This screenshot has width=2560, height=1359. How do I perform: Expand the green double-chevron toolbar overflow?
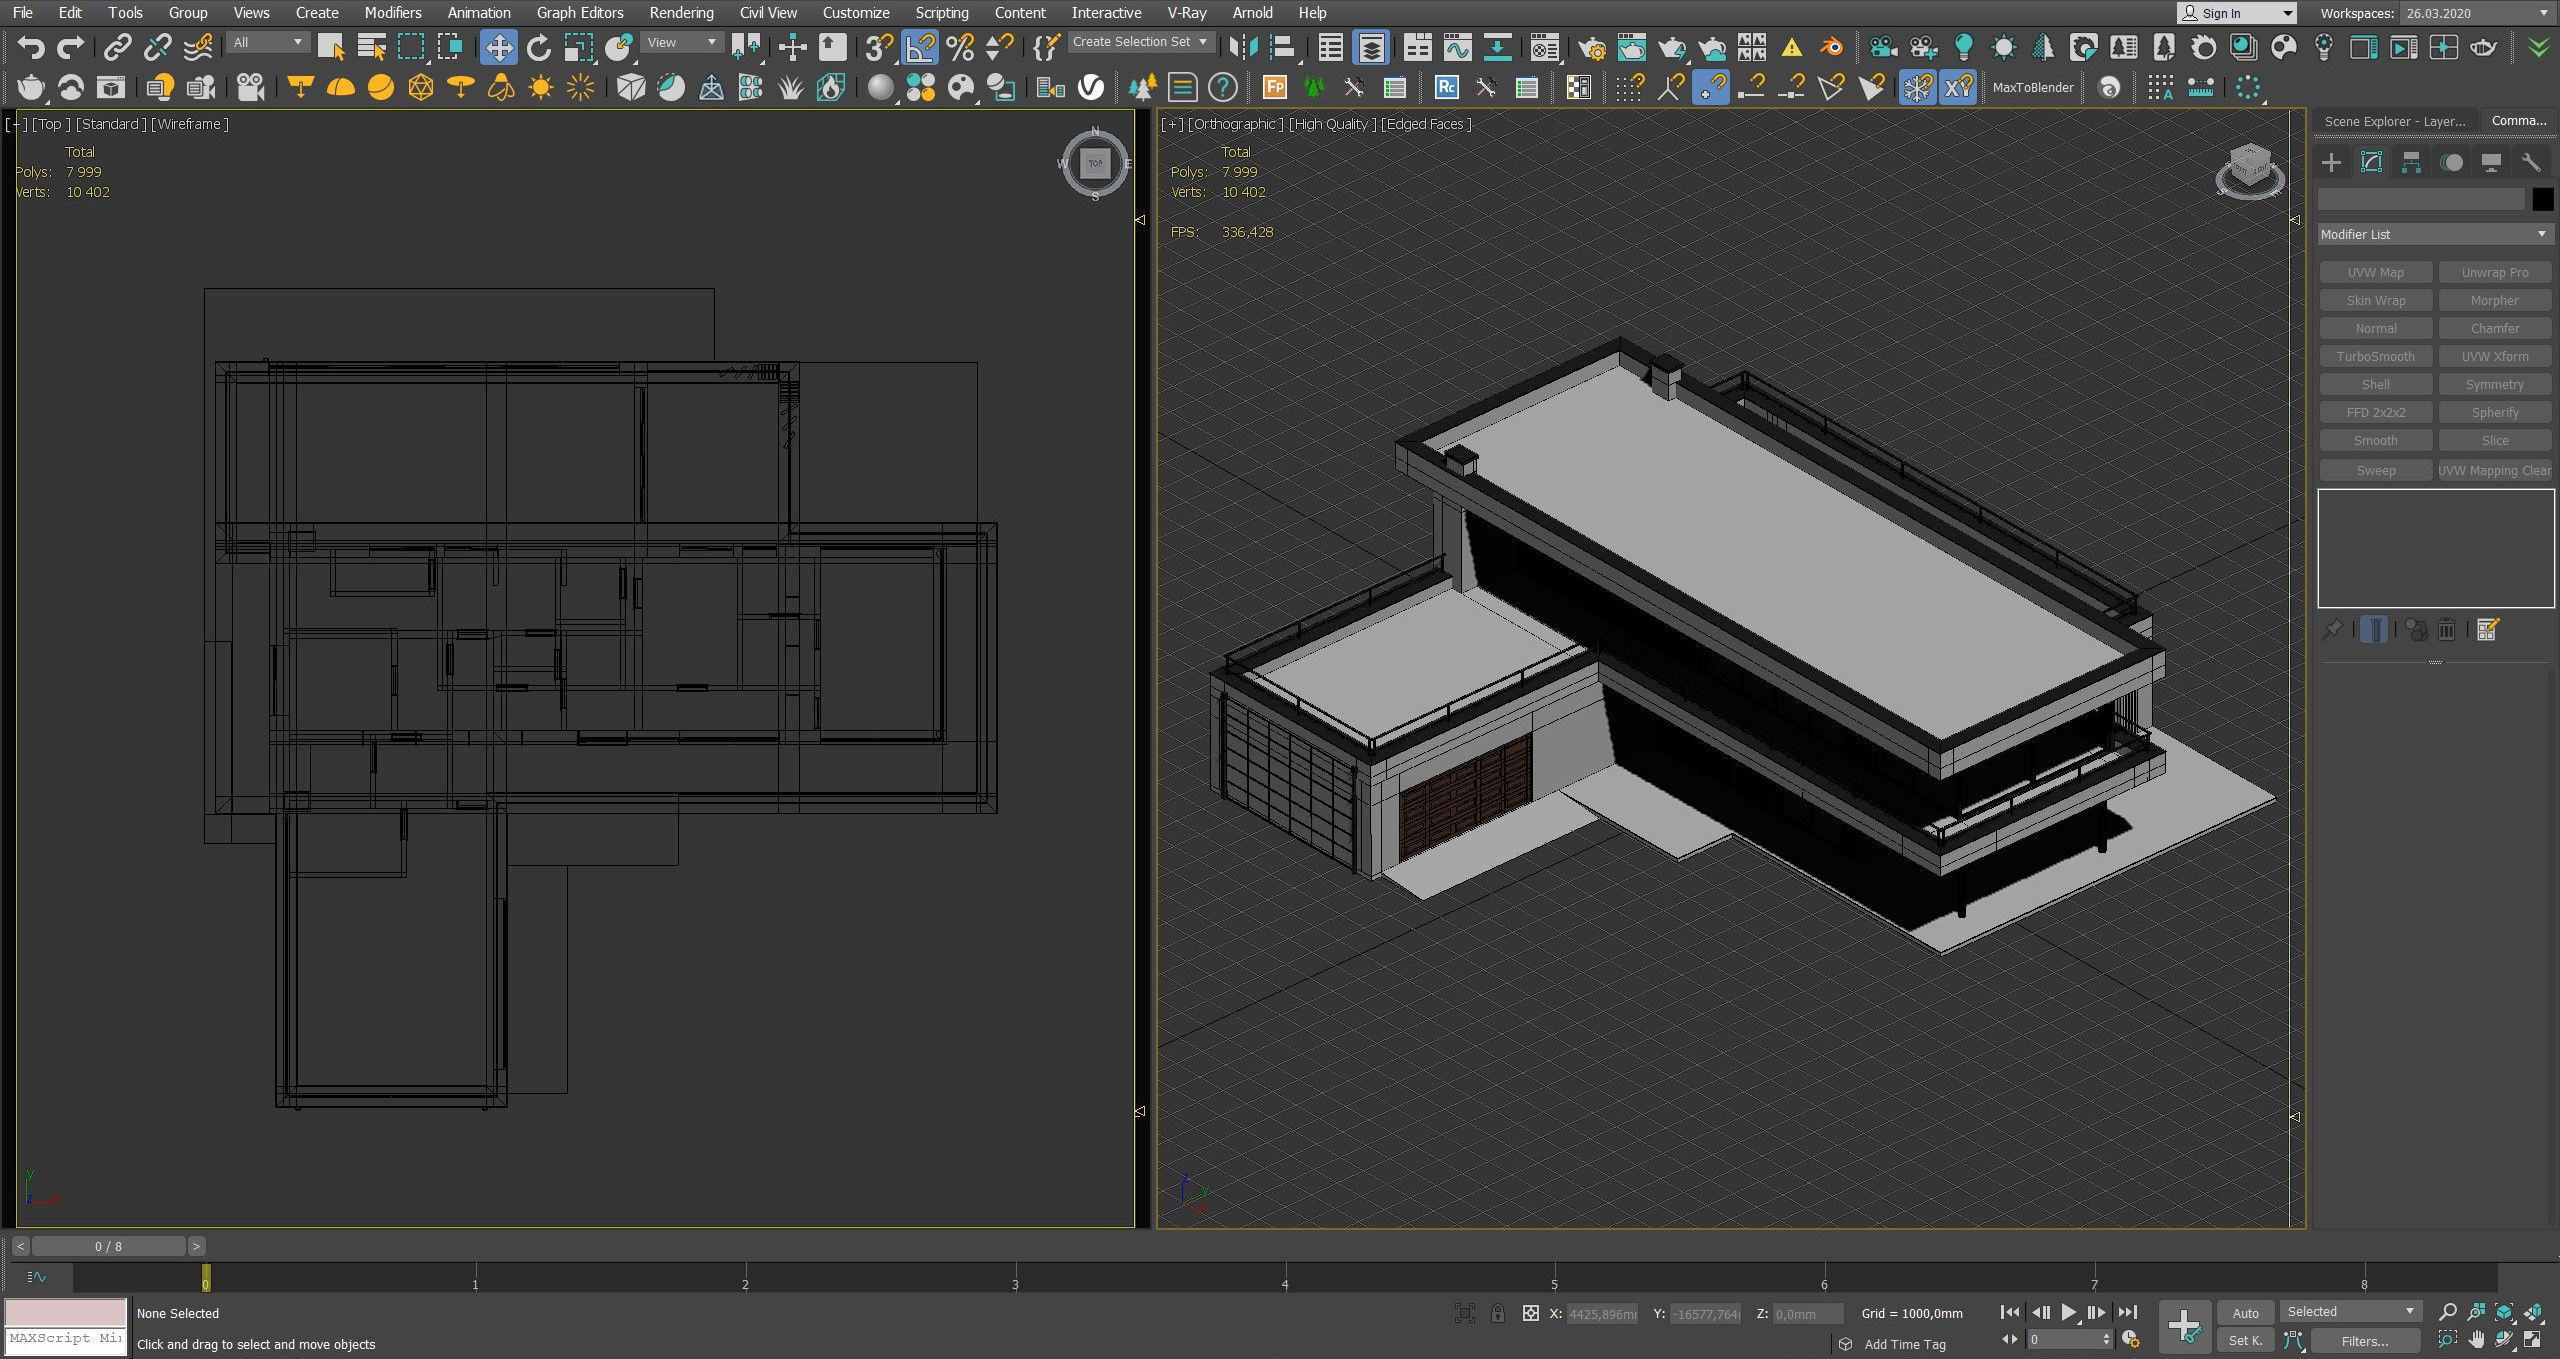[x=2538, y=47]
